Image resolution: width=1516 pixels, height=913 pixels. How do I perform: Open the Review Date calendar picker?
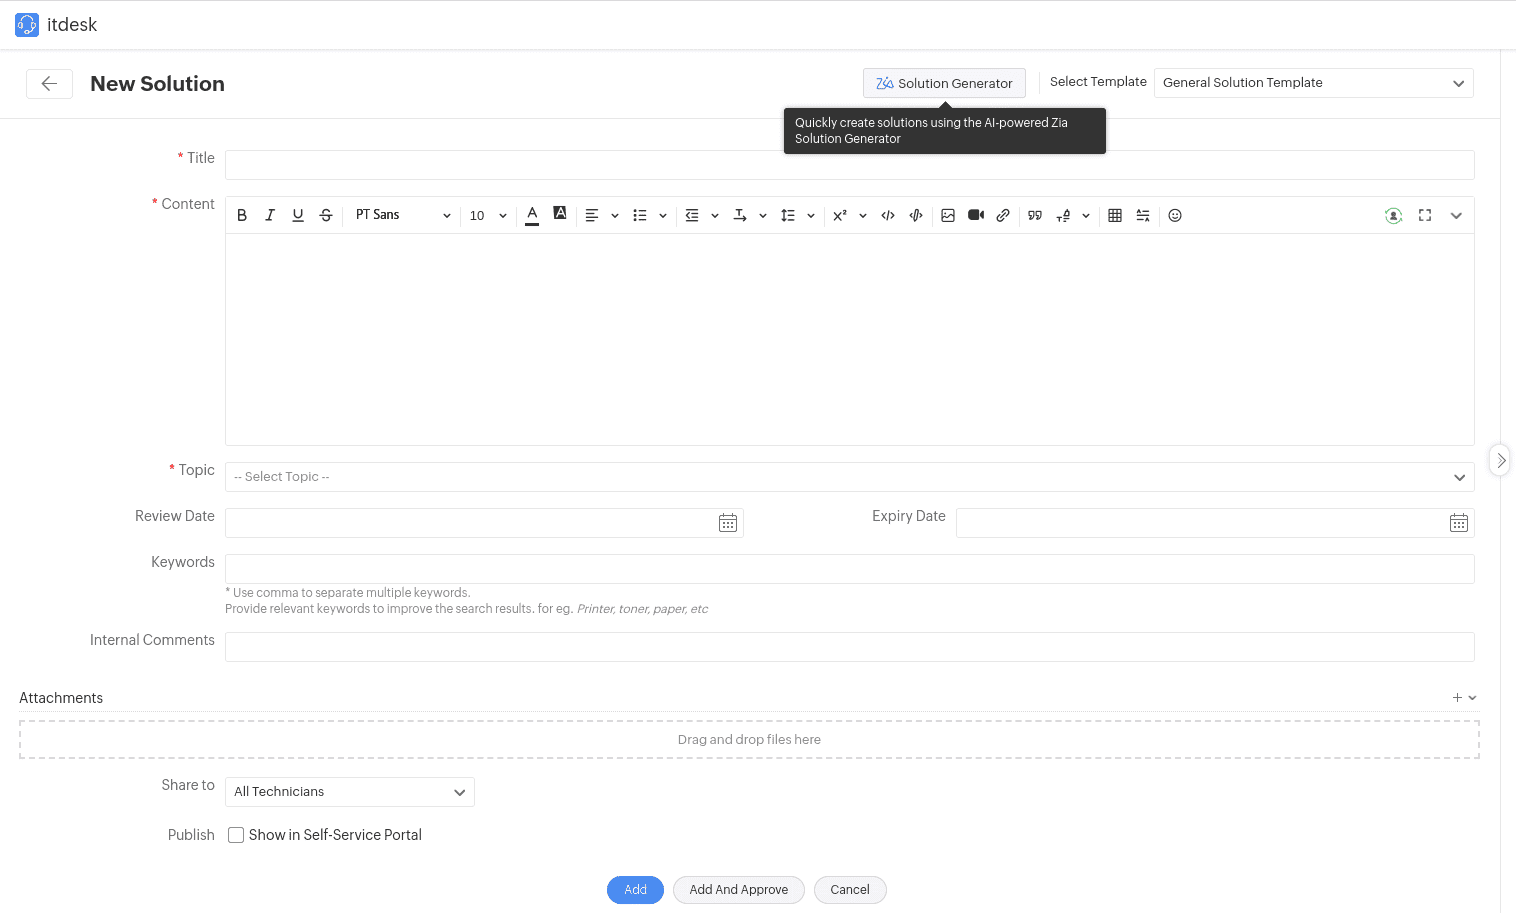(x=727, y=522)
